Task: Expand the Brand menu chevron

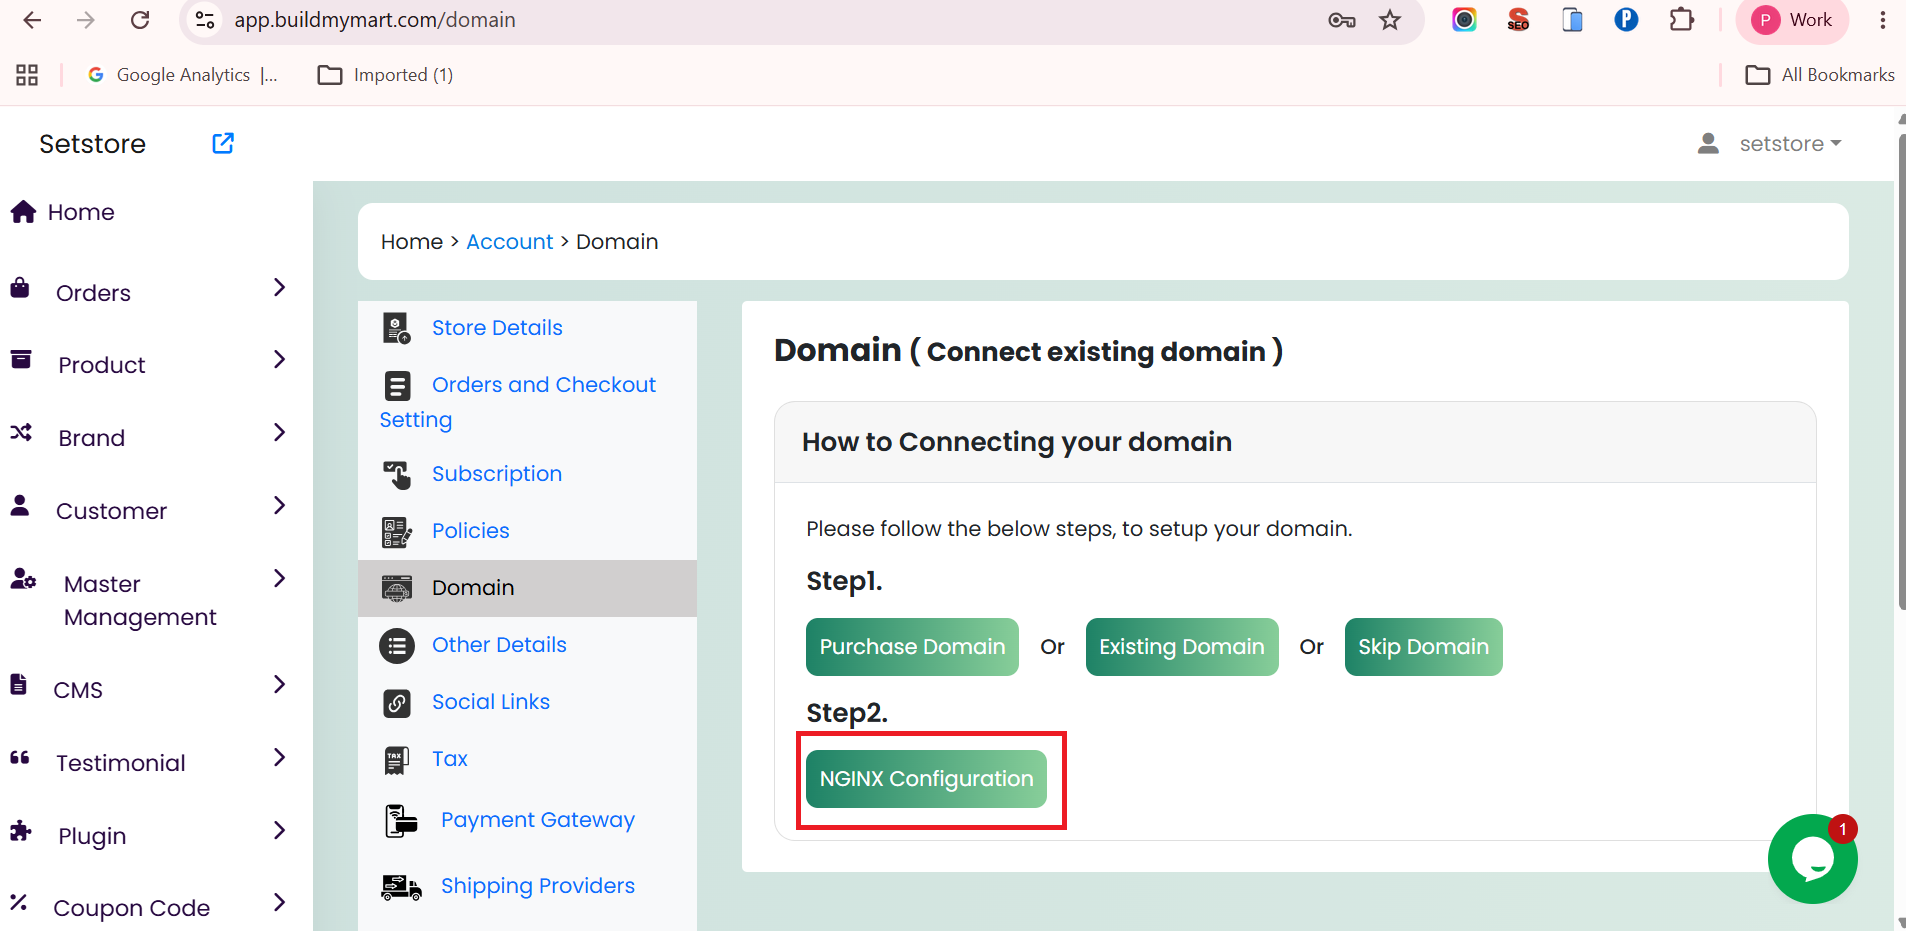Action: 280,433
